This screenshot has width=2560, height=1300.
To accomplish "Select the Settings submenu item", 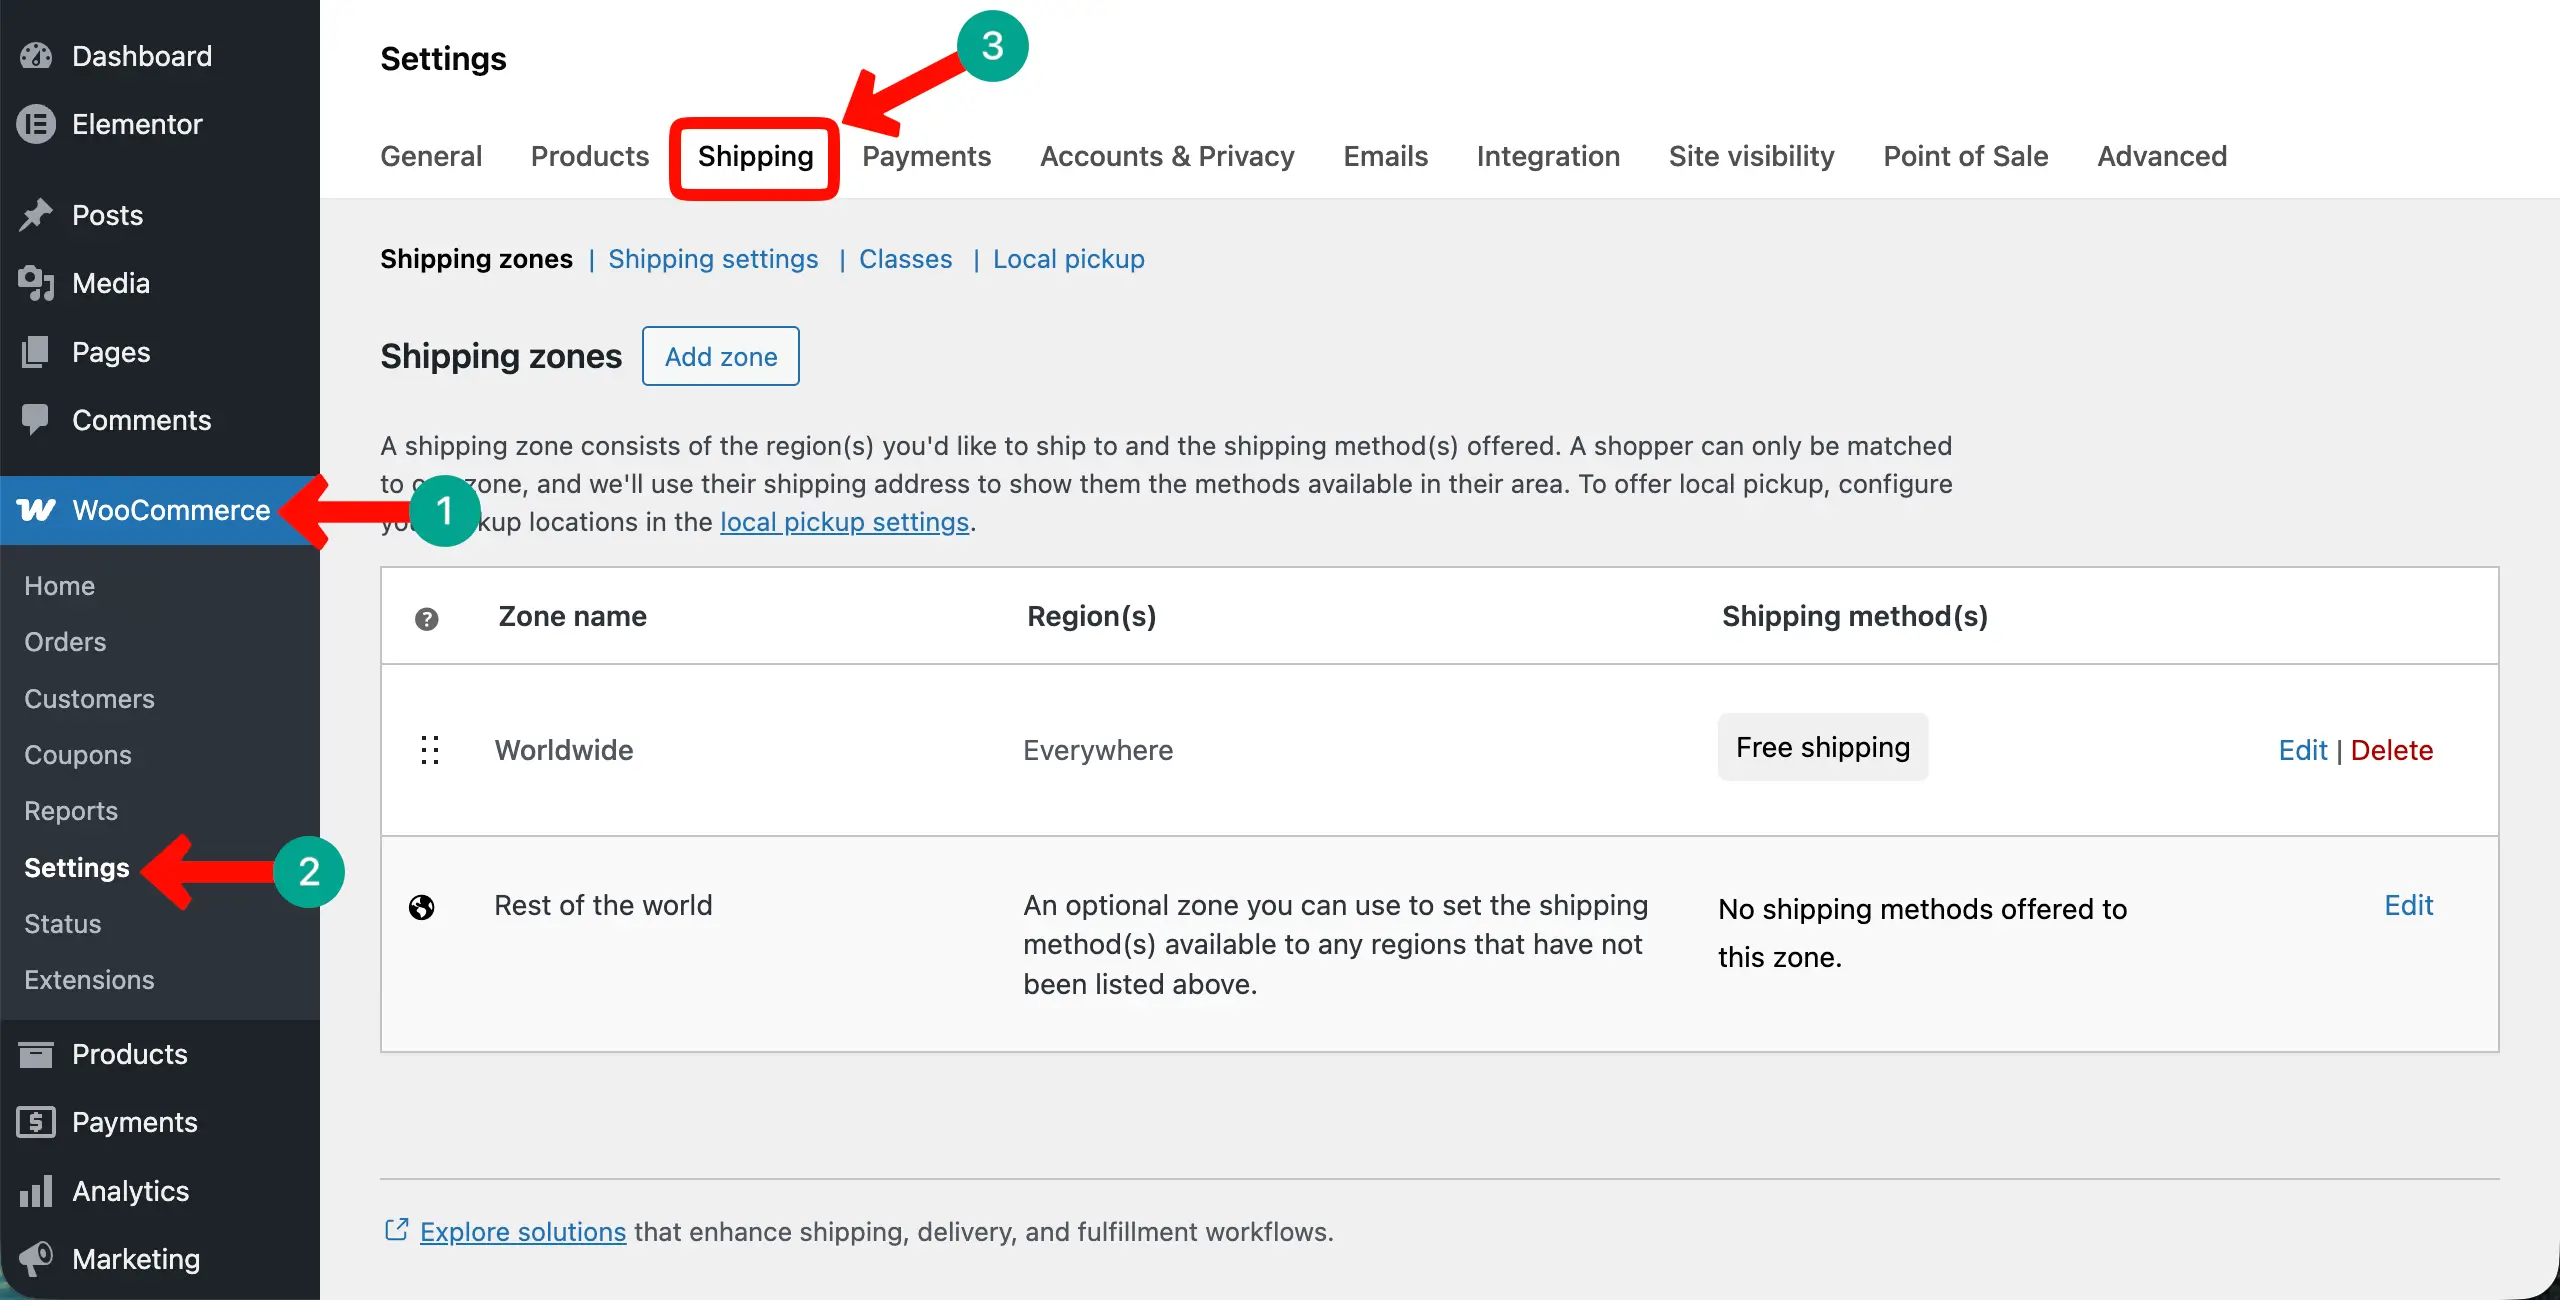I will pyautogui.click(x=77, y=868).
